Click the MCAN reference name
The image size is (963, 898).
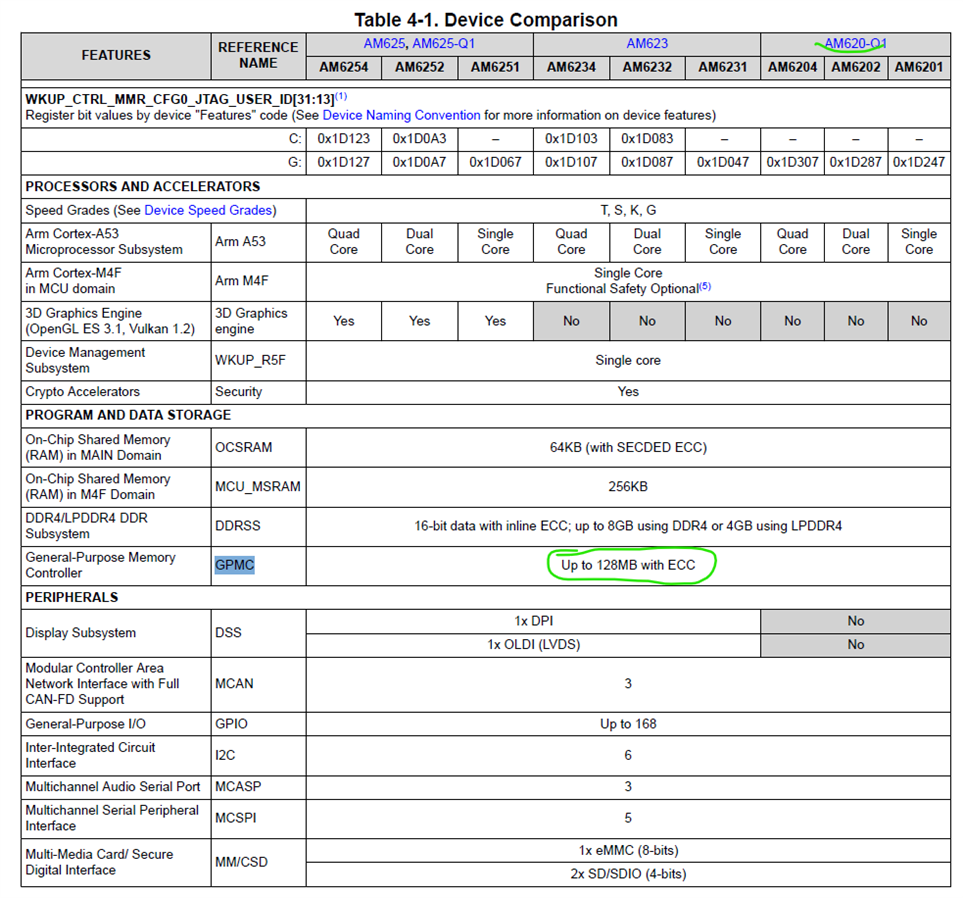[x=234, y=684]
